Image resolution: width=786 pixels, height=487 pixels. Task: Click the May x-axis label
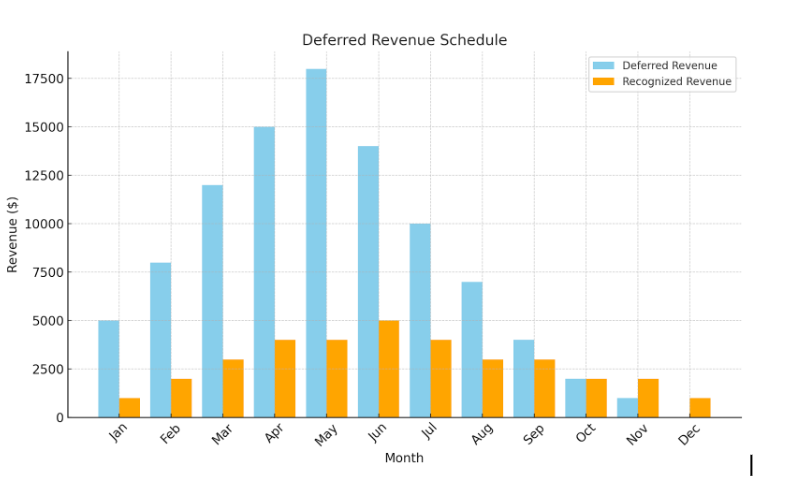click(326, 435)
